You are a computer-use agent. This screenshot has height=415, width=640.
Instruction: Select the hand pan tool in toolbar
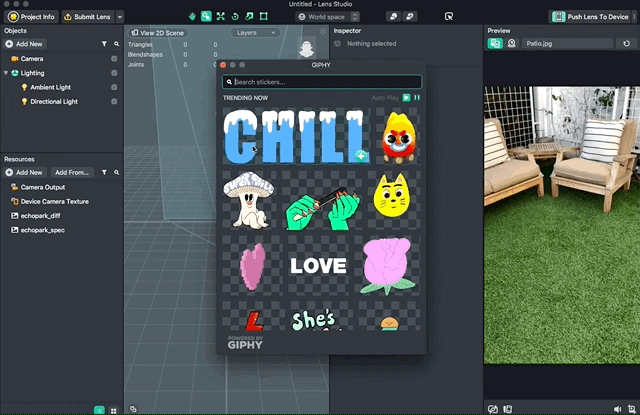(x=192, y=16)
